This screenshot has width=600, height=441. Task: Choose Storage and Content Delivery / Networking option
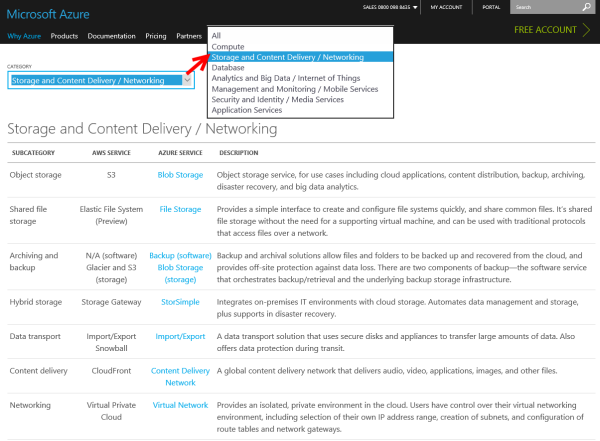pos(300,57)
